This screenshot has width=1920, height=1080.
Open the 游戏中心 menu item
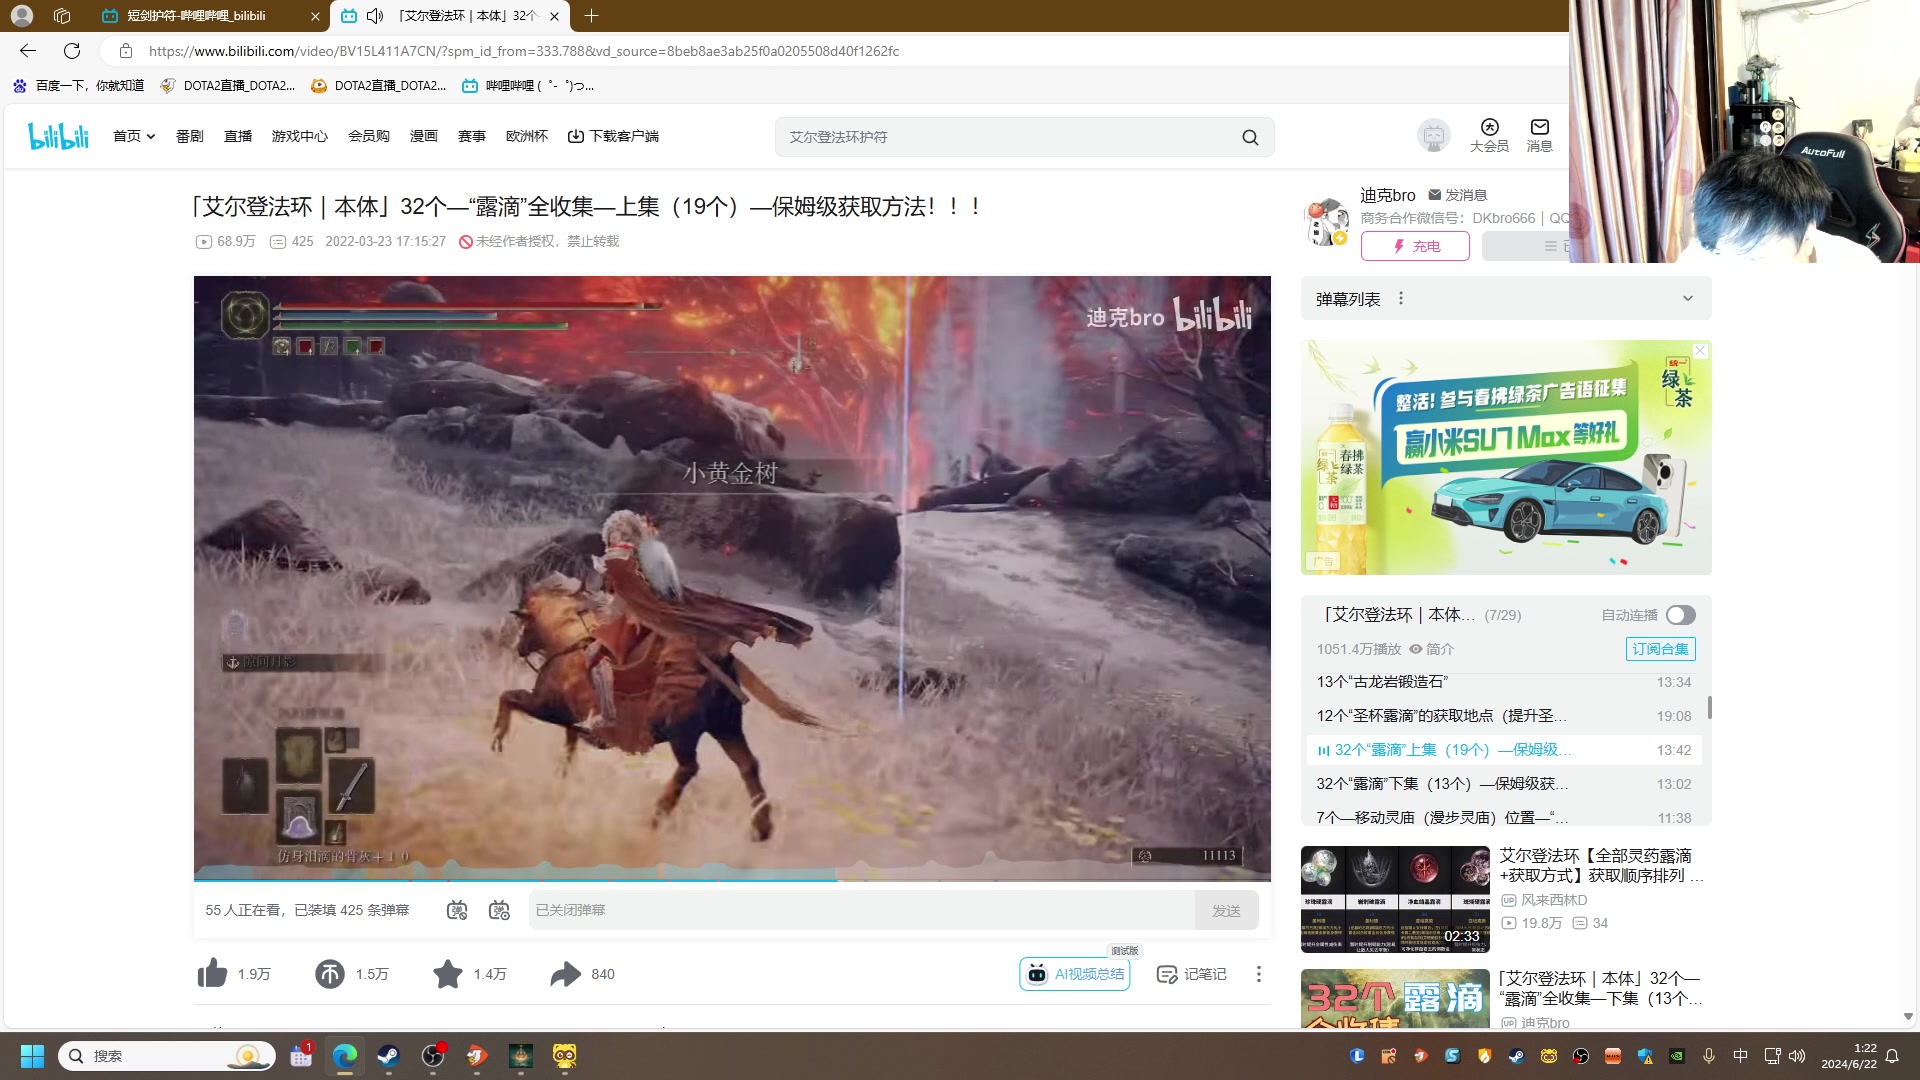click(x=299, y=136)
